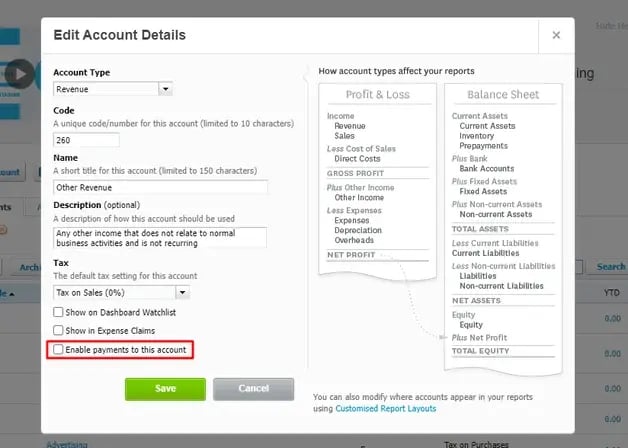The image size is (628, 448).
Task: Click 'NET ASSETS' in Balance Sheet
Action: (476, 301)
